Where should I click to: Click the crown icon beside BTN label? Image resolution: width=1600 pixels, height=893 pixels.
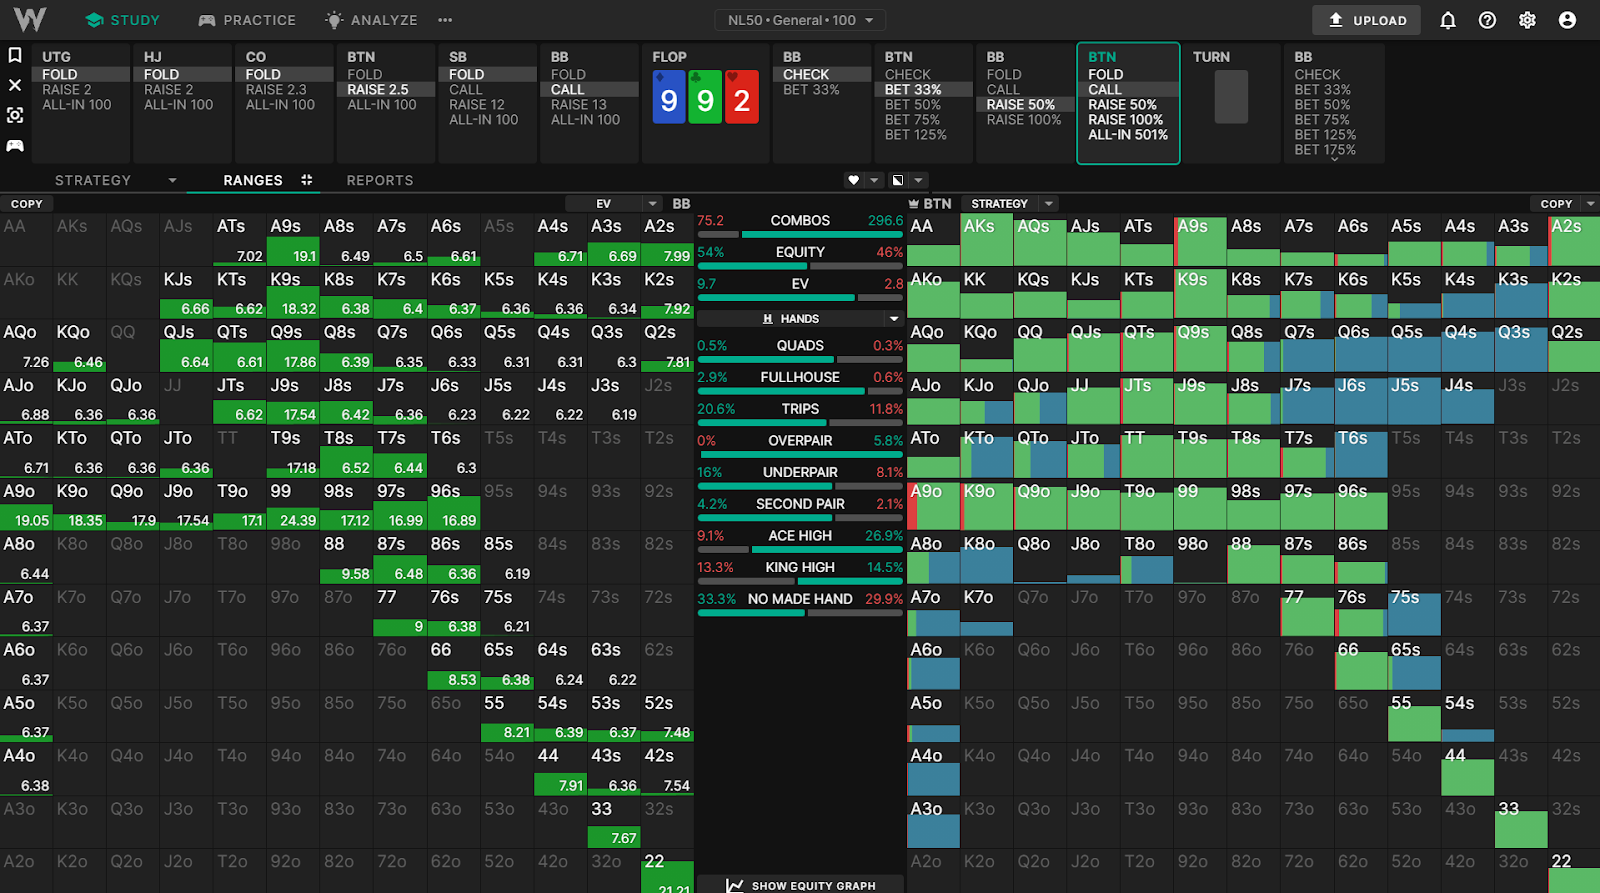coord(914,204)
